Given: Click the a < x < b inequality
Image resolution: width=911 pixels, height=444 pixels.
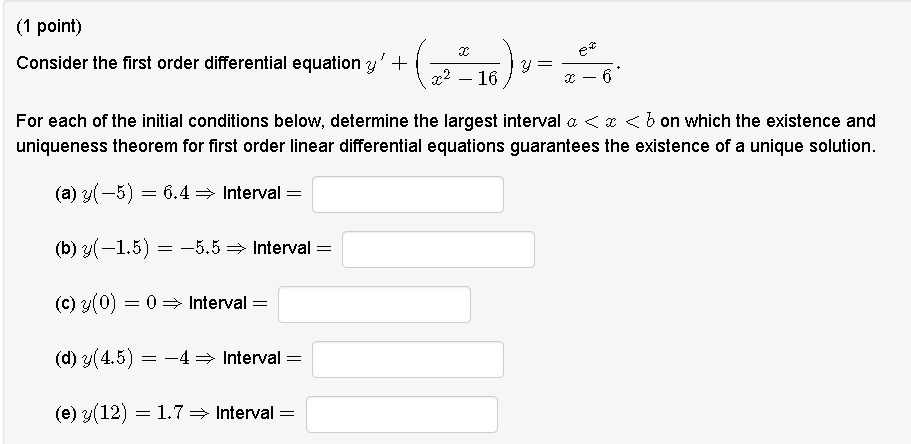Looking at the screenshot, I should coord(610,121).
